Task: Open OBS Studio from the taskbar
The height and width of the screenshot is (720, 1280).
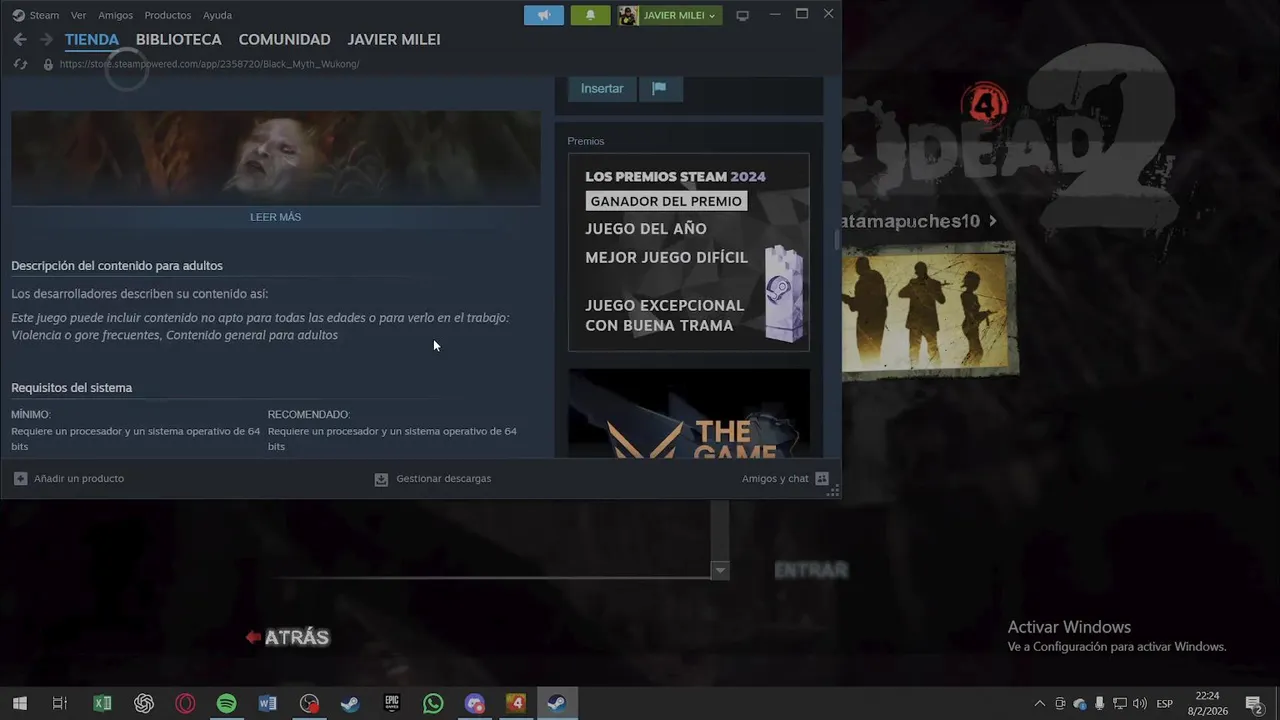Action: pyautogui.click(x=309, y=704)
